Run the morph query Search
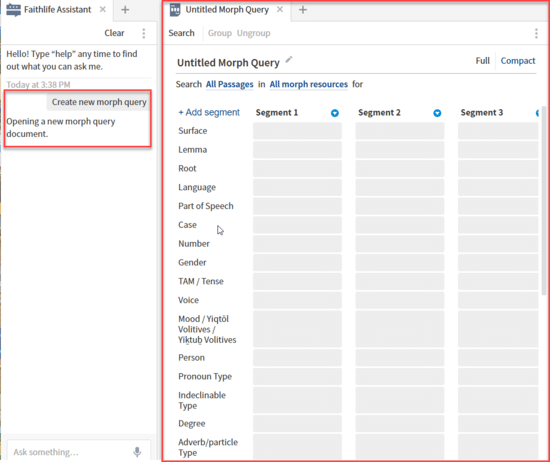Screen dimensions: 550x462 coord(181,33)
